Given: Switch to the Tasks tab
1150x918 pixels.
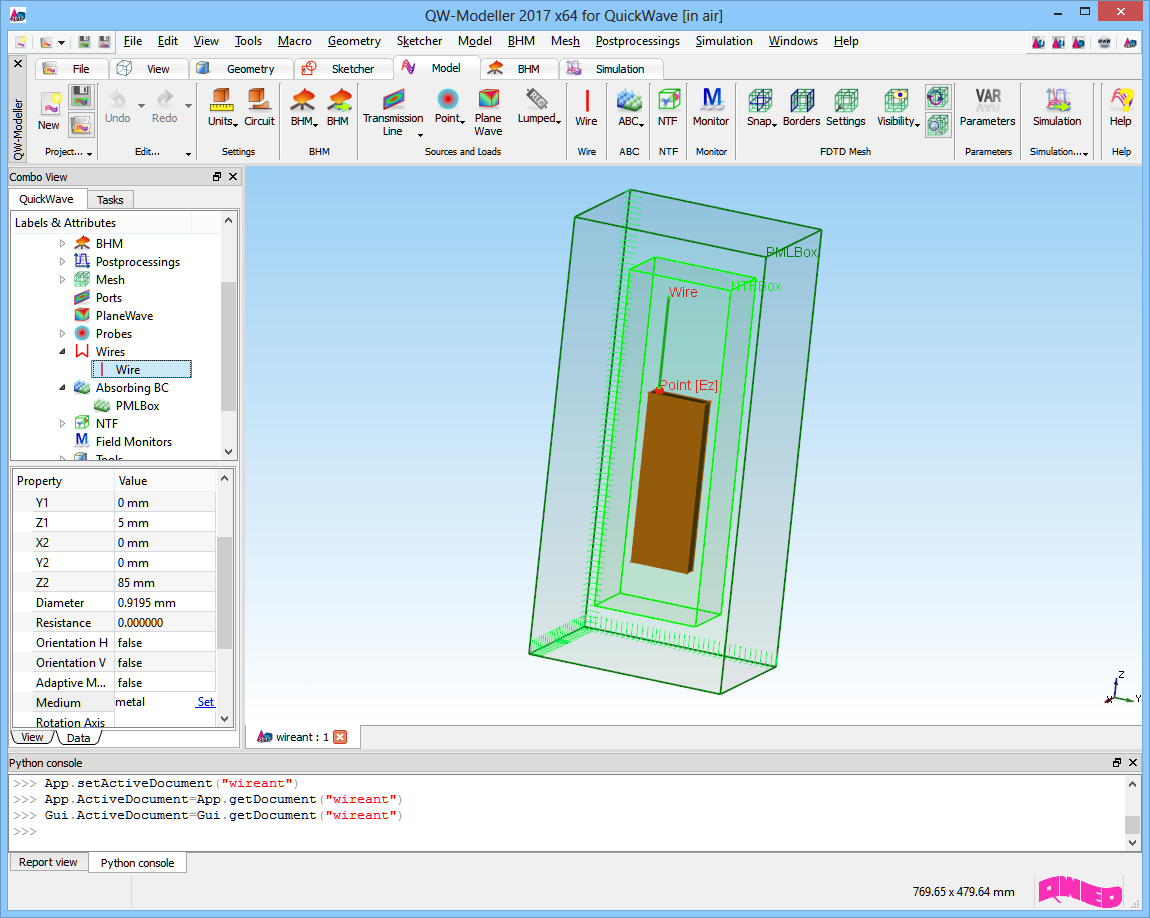Looking at the screenshot, I should pos(110,199).
